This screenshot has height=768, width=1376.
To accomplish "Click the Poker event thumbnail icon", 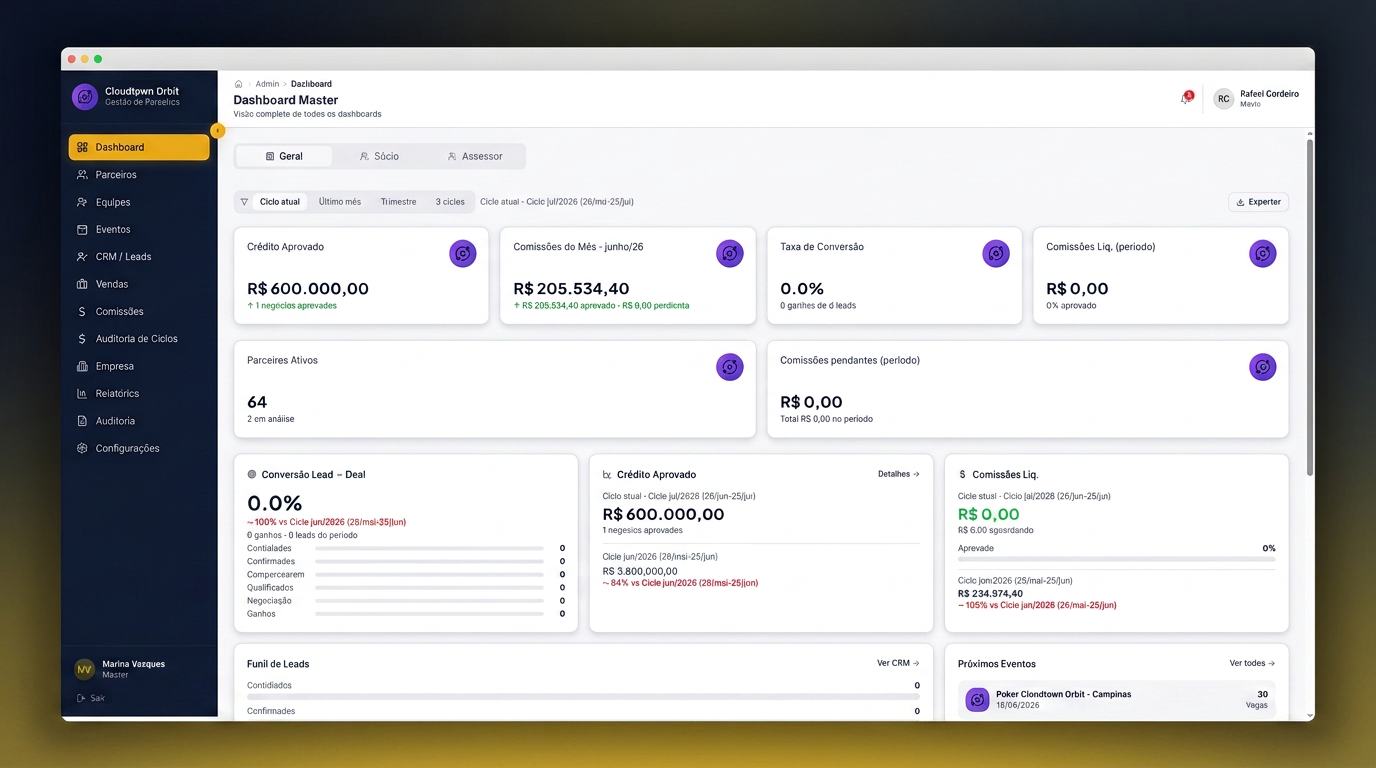I will (977, 699).
